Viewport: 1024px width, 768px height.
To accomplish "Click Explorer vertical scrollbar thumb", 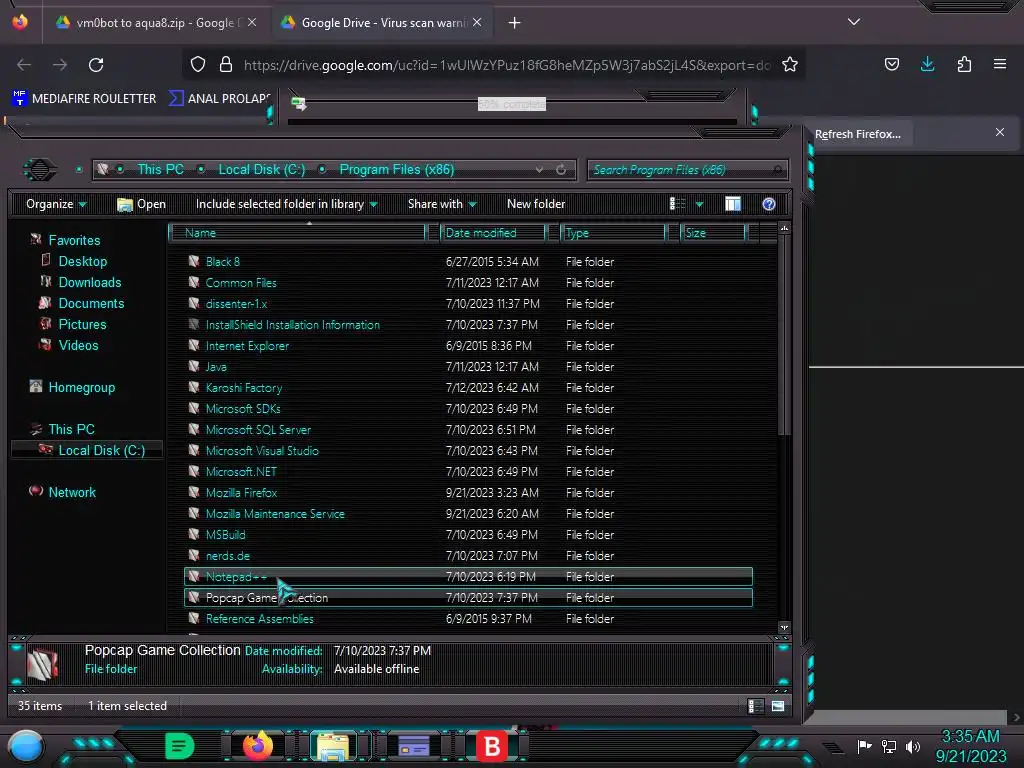I will (784, 336).
